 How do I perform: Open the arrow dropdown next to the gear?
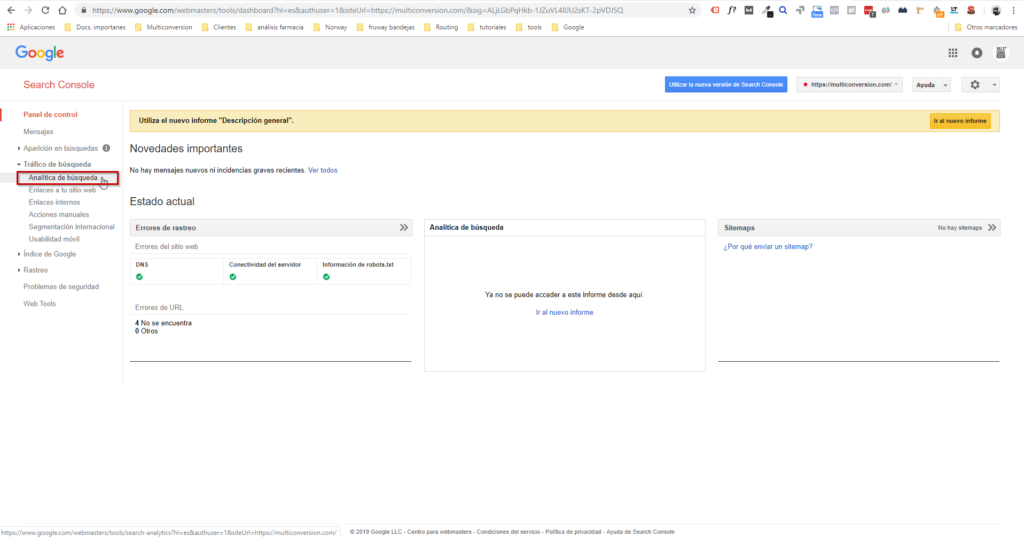(x=994, y=85)
